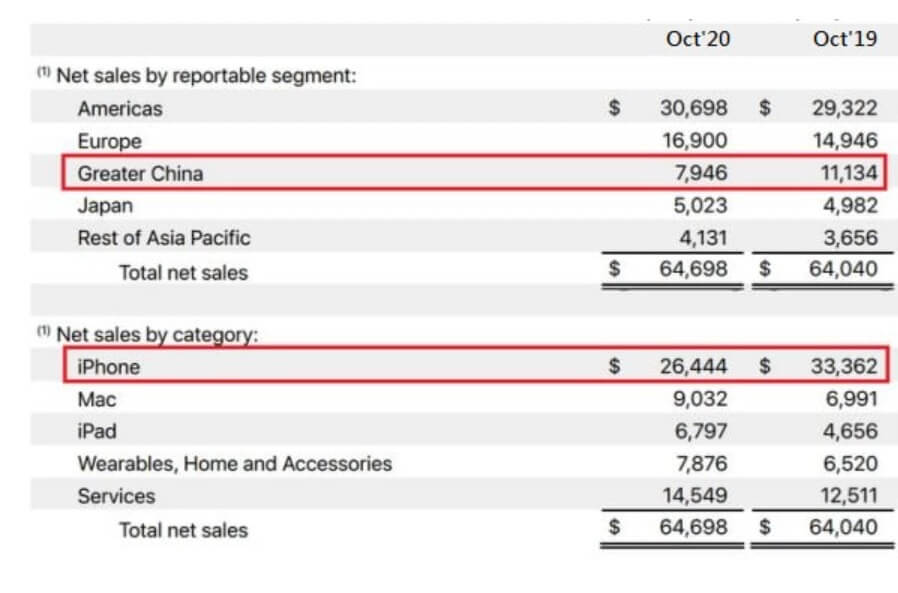Click the 30,698 Americas Oct'20 value
This screenshot has width=898, height=593.
point(693,108)
